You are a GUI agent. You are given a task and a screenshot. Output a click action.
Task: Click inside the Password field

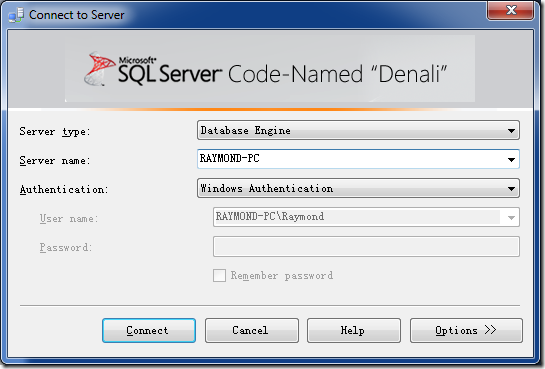tap(366, 247)
